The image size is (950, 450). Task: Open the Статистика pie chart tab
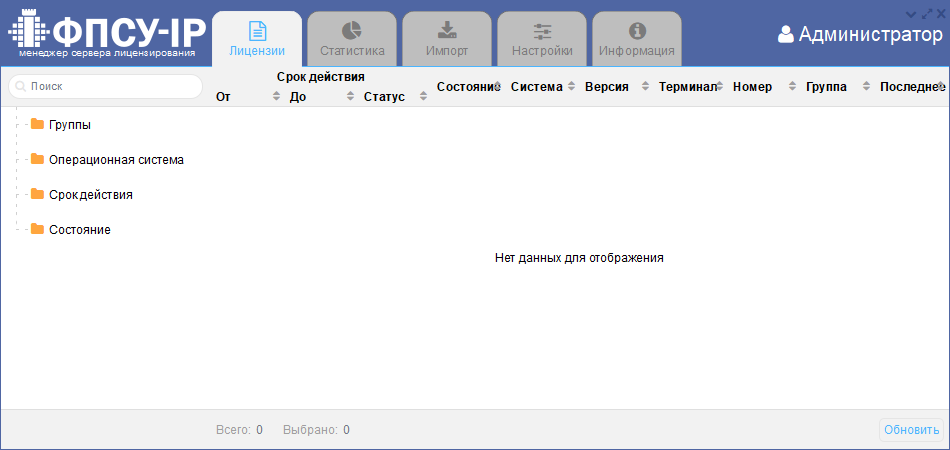[352, 40]
